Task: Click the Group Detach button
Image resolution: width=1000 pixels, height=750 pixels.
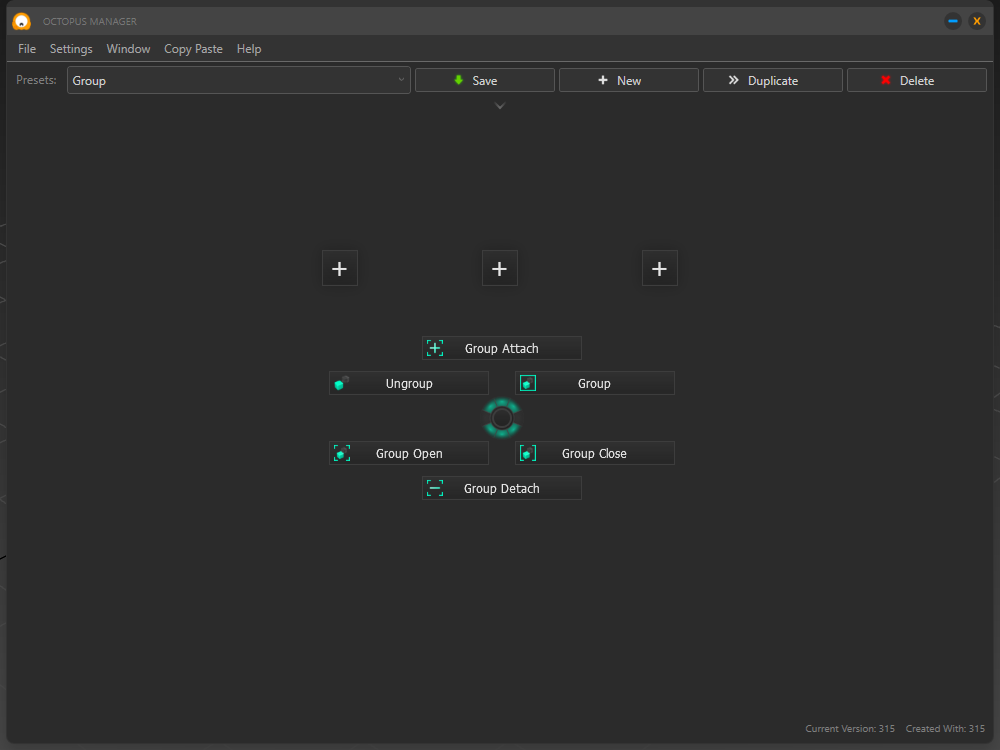Action: (x=502, y=489)
